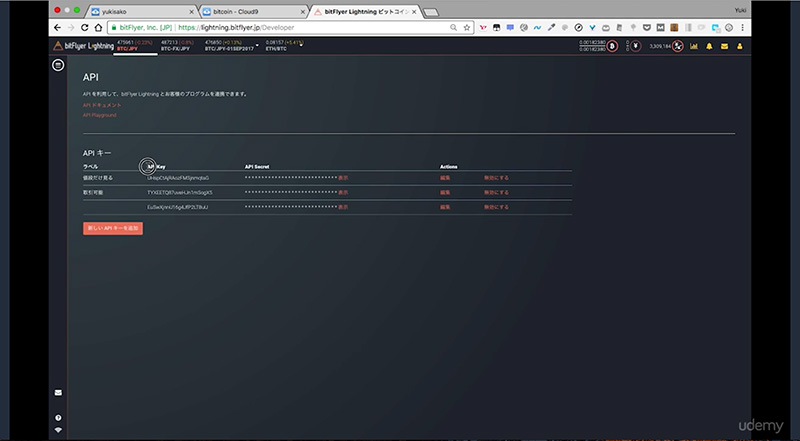Click the search magnifier icon in address bar
The height and width of the screenshot is (441, 800).
[453, 28]
